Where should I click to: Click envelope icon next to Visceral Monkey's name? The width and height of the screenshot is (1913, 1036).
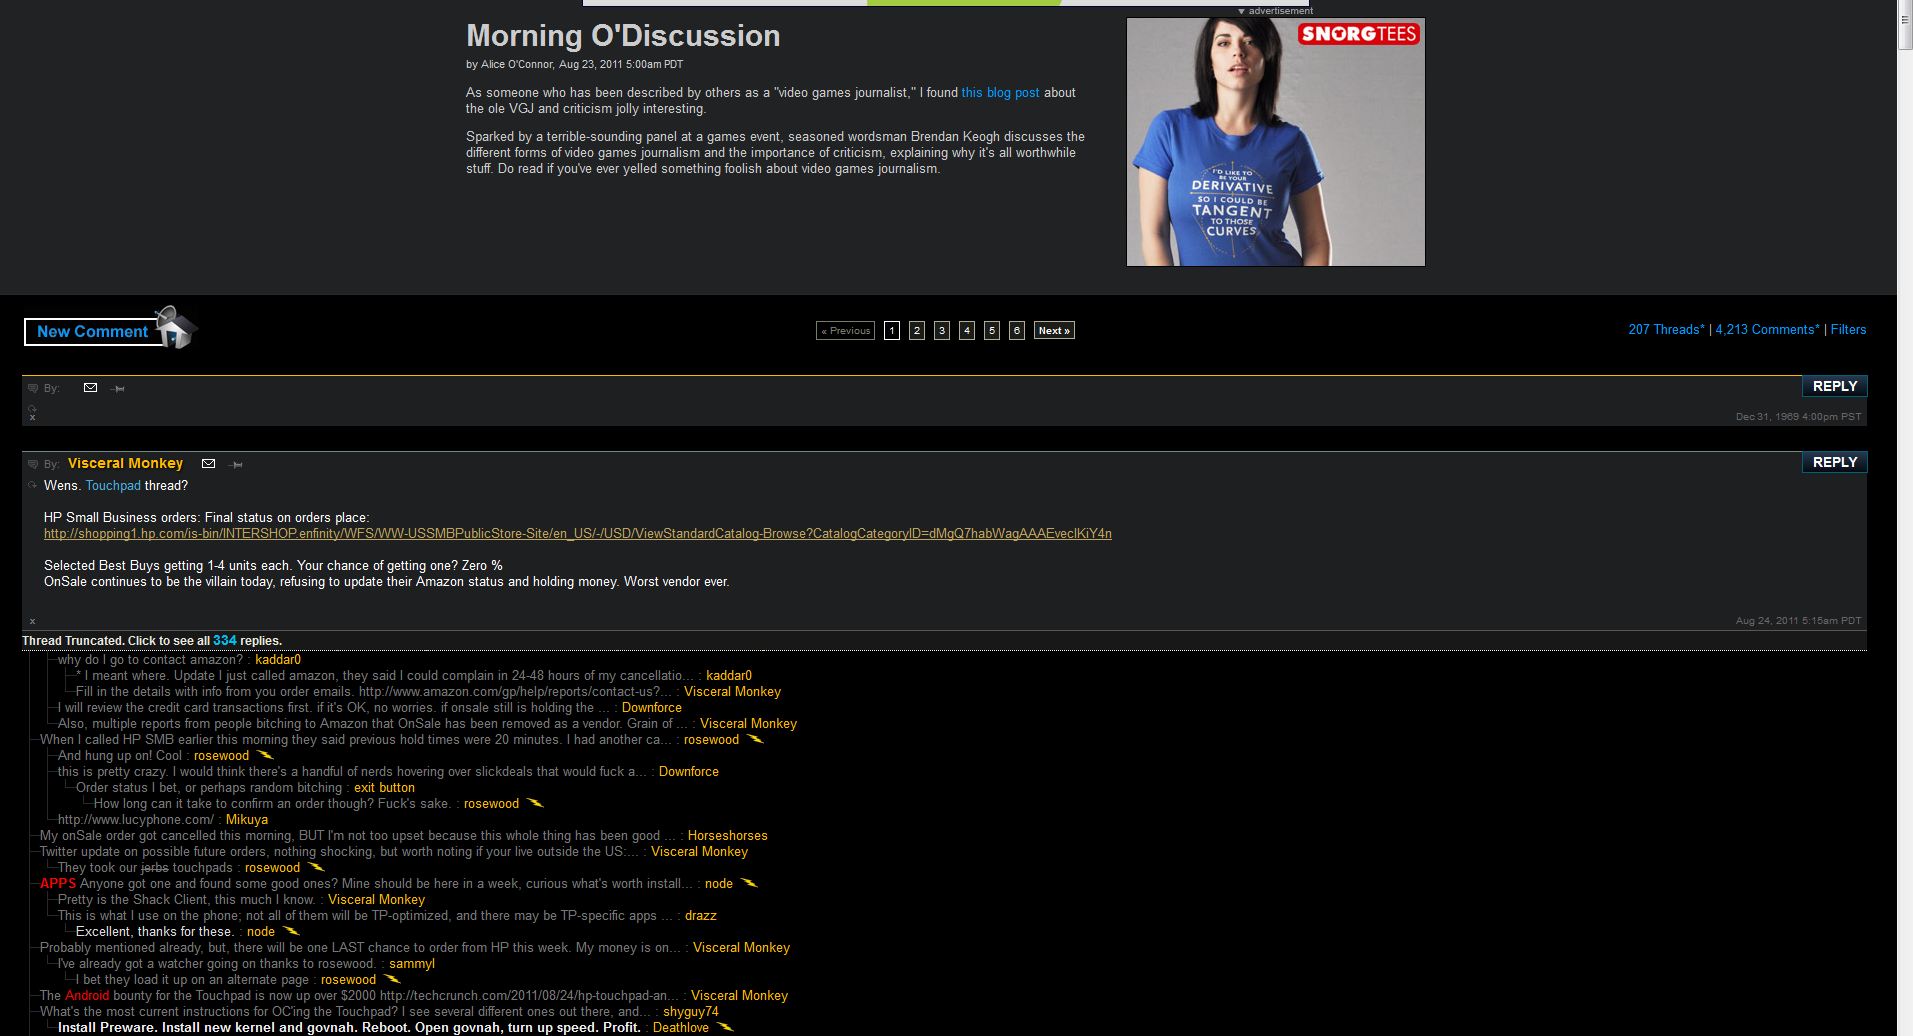tap(208, 463)
